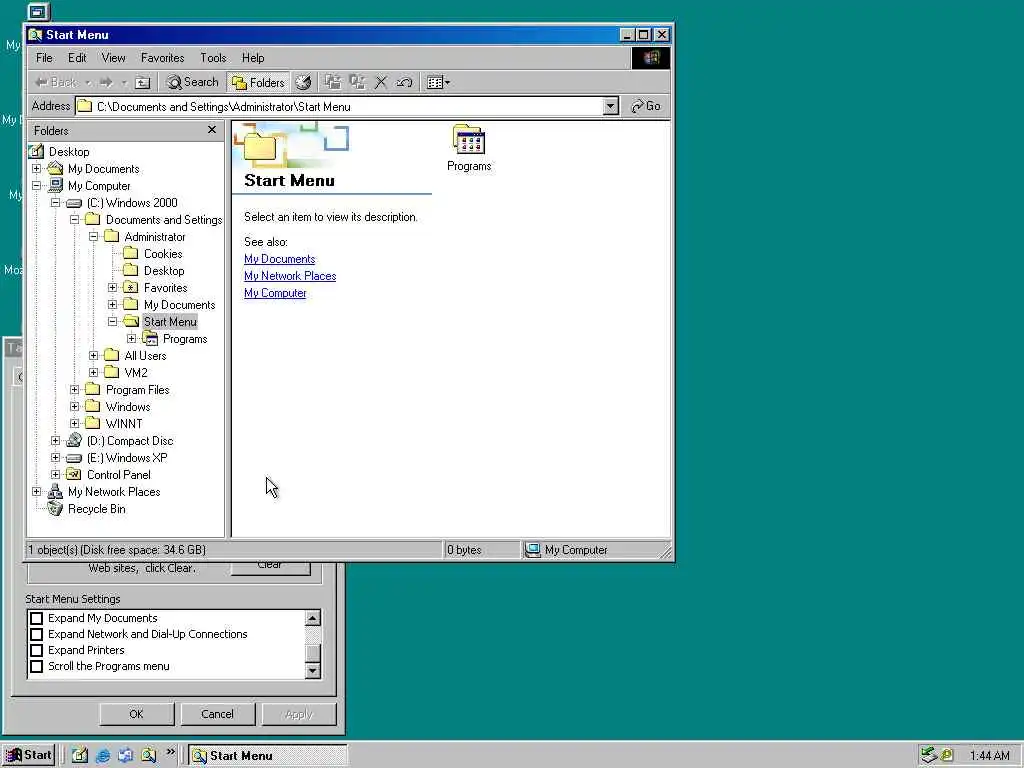
Task: Click the Windows Start button
Action: pyautogui.click(x=29, y=756)
